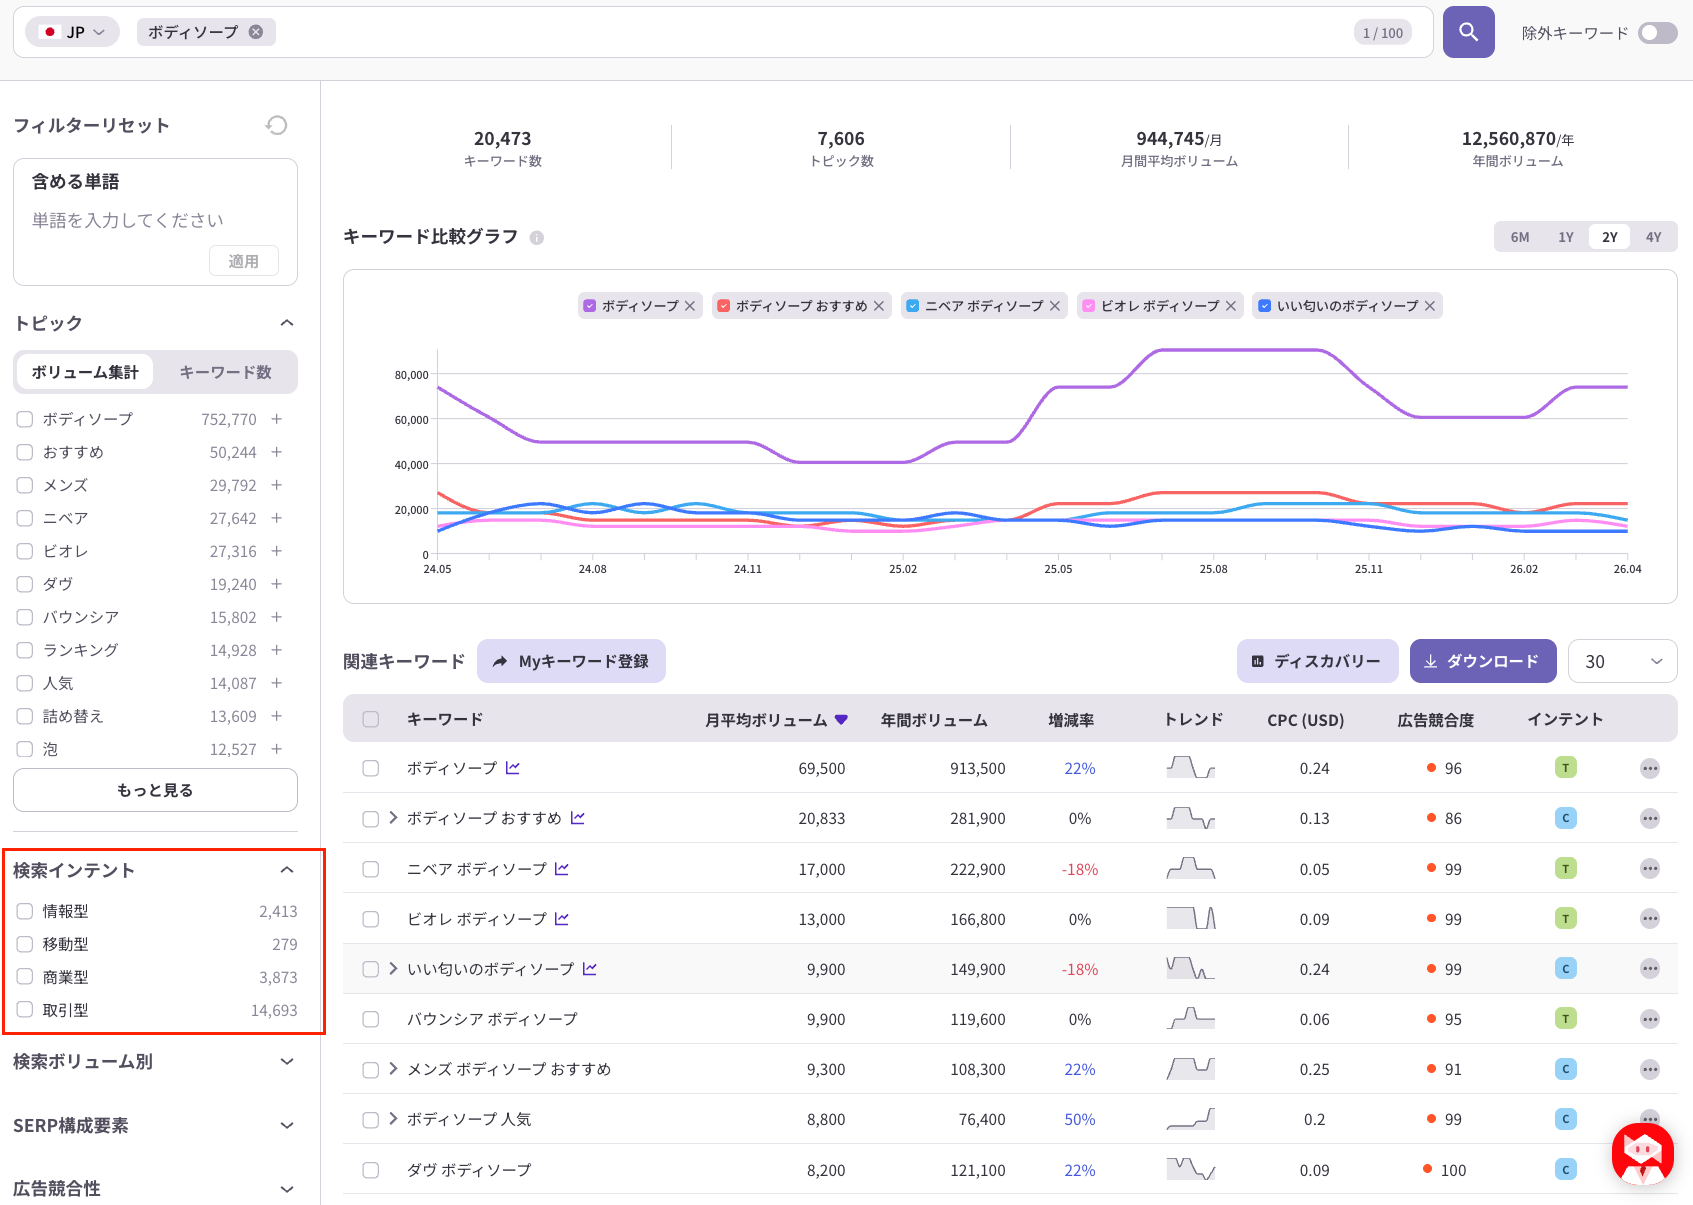The height and width of the screenshot is (1205, 1693).
Task: Click C intent badge in ボディソープ おすすめ row
Action: tap(1566, 818)
